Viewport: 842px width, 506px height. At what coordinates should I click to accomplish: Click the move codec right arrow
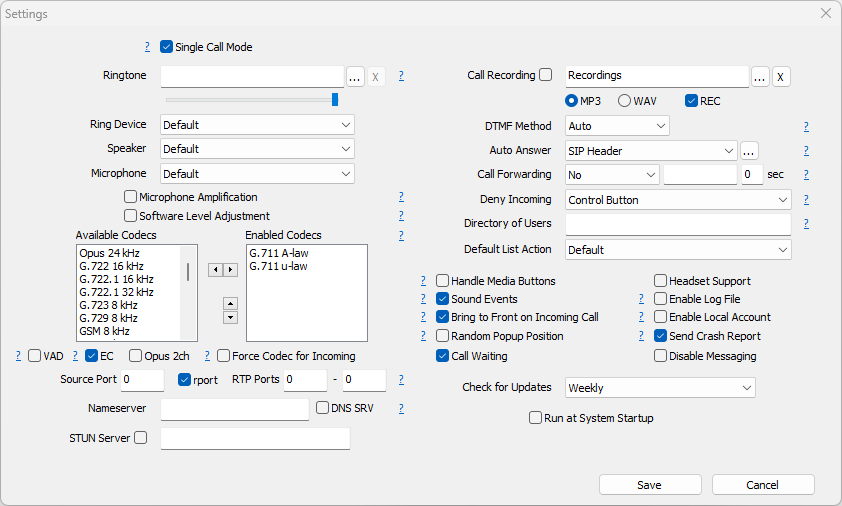[230, 270]
